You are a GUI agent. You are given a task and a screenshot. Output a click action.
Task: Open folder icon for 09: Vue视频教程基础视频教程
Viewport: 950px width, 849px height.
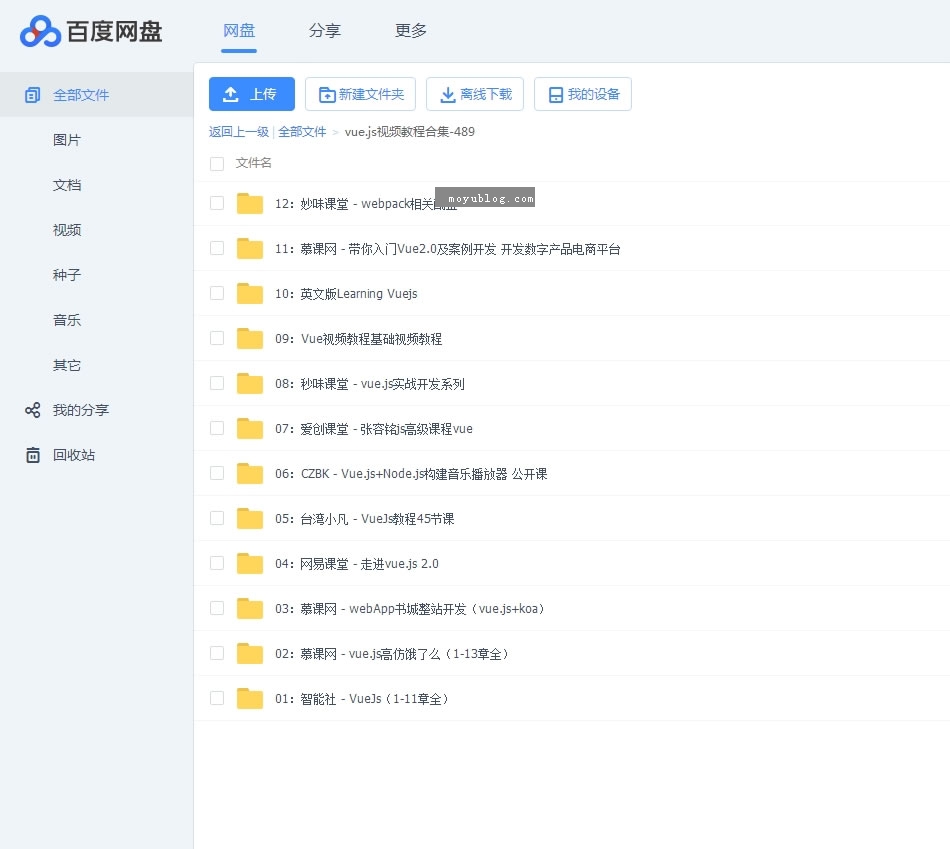[250, 339]
